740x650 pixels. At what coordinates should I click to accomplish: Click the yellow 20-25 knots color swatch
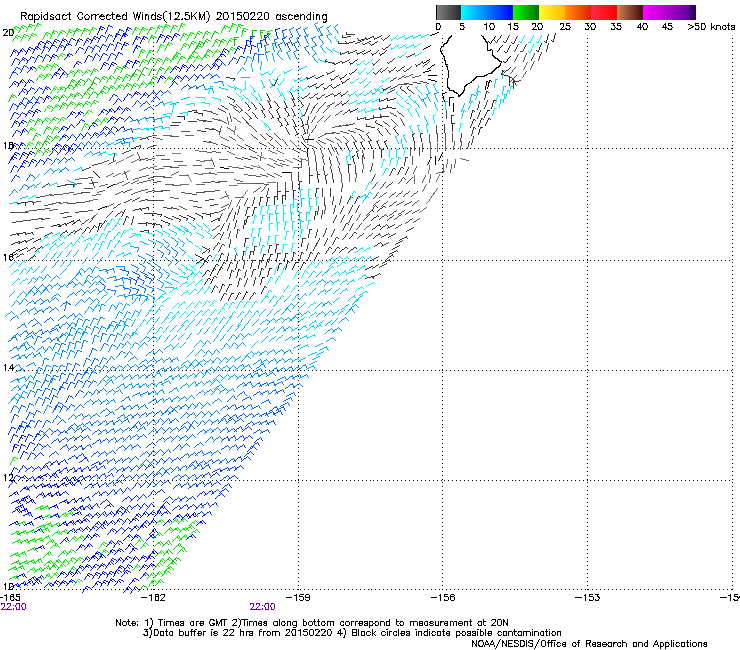click(552, 12)
